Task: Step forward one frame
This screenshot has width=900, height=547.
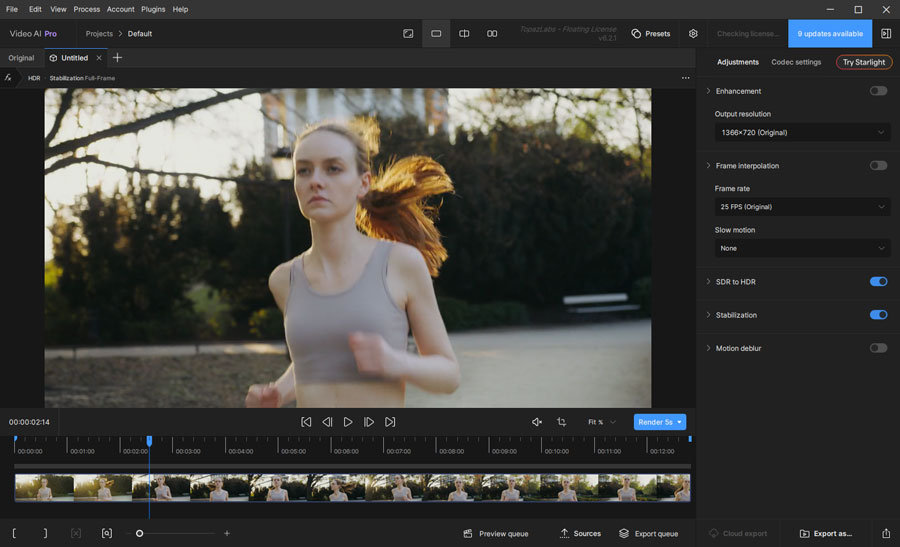Action: coord(369,422)
